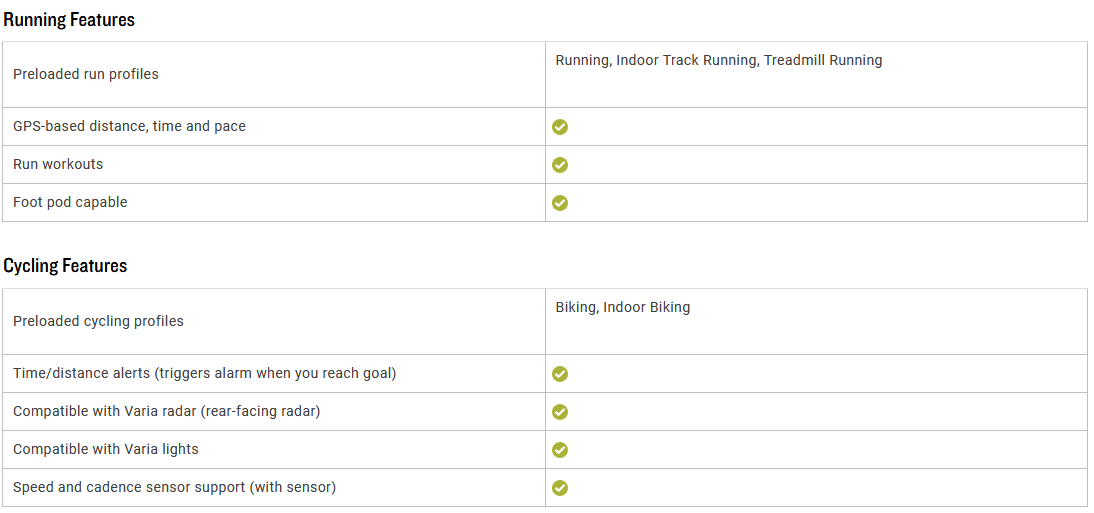Click the Varia radar compatibility checkmark icon

click(x=560, y=412)
